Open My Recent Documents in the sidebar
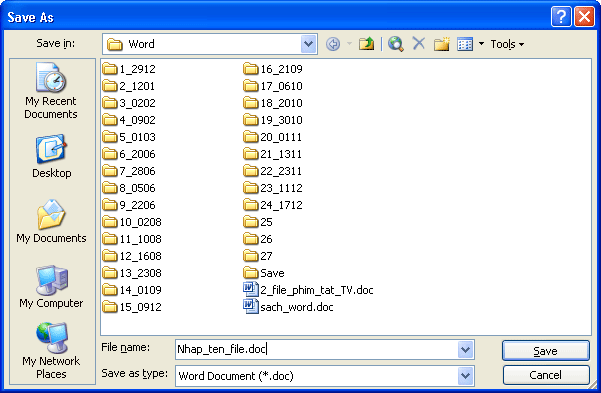The width and height of the screenshot is (601, 393). coord(51,91)
